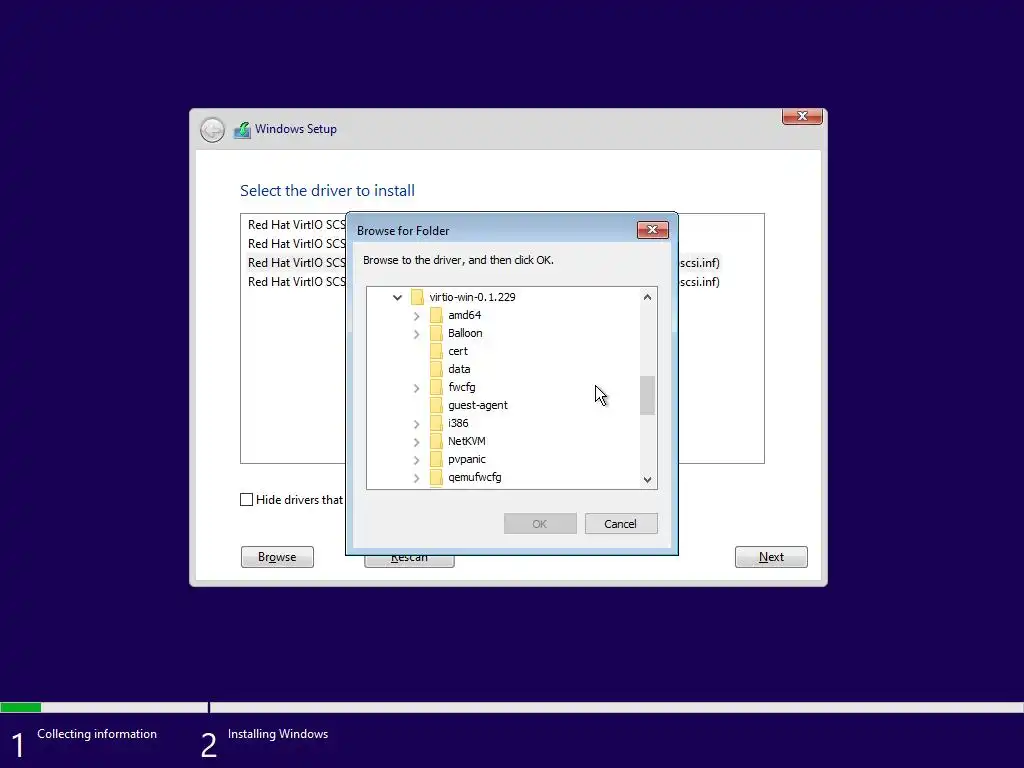Viewport: 1024px width, 768px height.
Task: Select the amd64 folder name
Action: [x=464, y=315]
